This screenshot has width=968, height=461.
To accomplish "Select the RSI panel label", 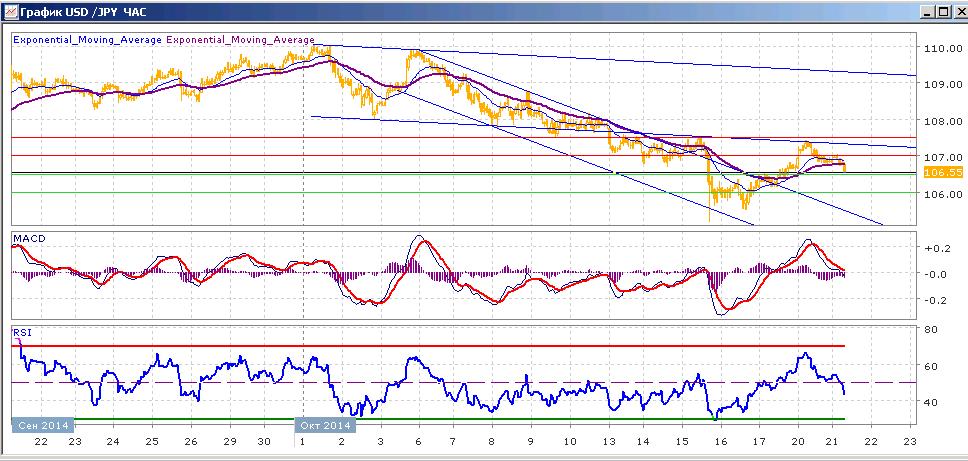I will tap(21, 333).
